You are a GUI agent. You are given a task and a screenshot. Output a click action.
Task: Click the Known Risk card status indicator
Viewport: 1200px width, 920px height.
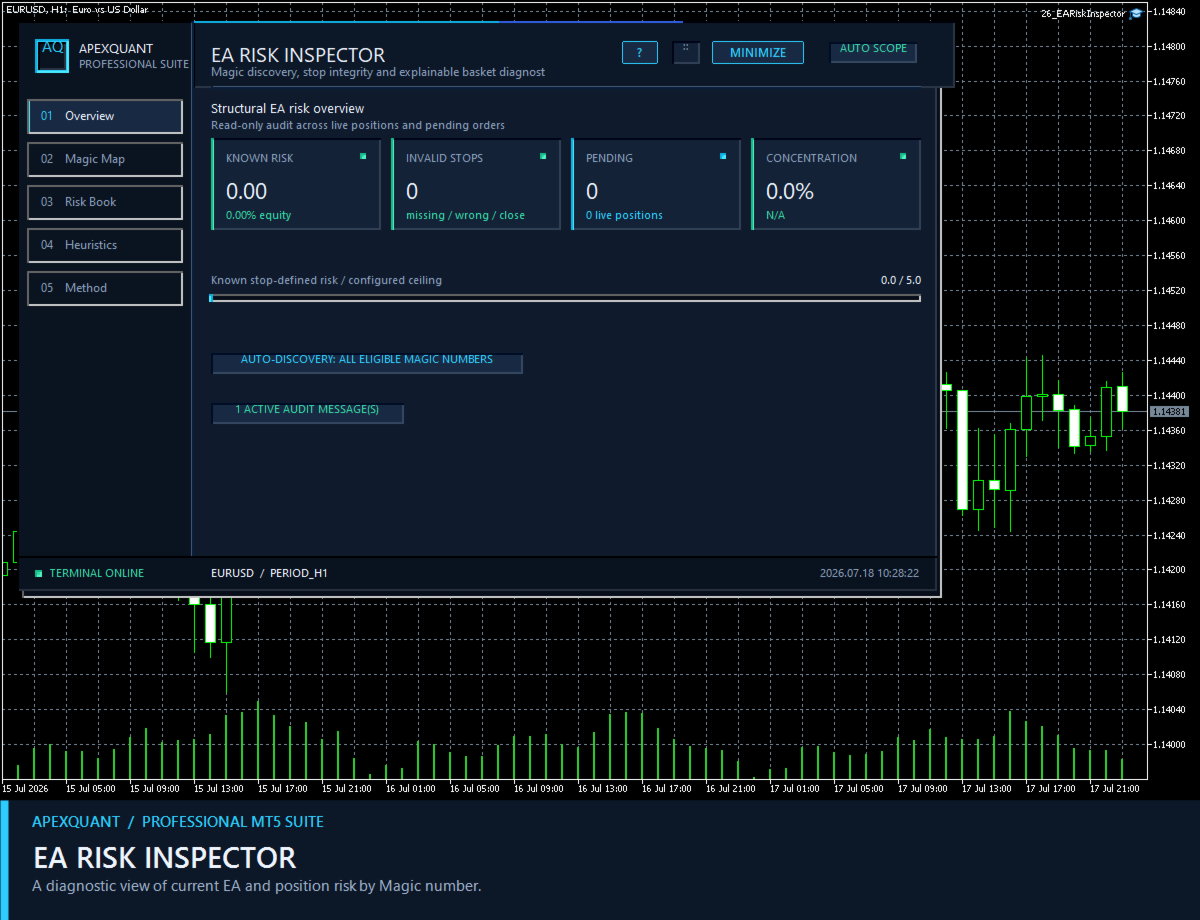[363, 156]
